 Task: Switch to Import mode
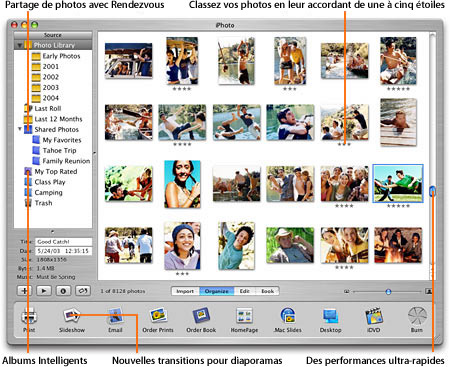tap(185, 291)
